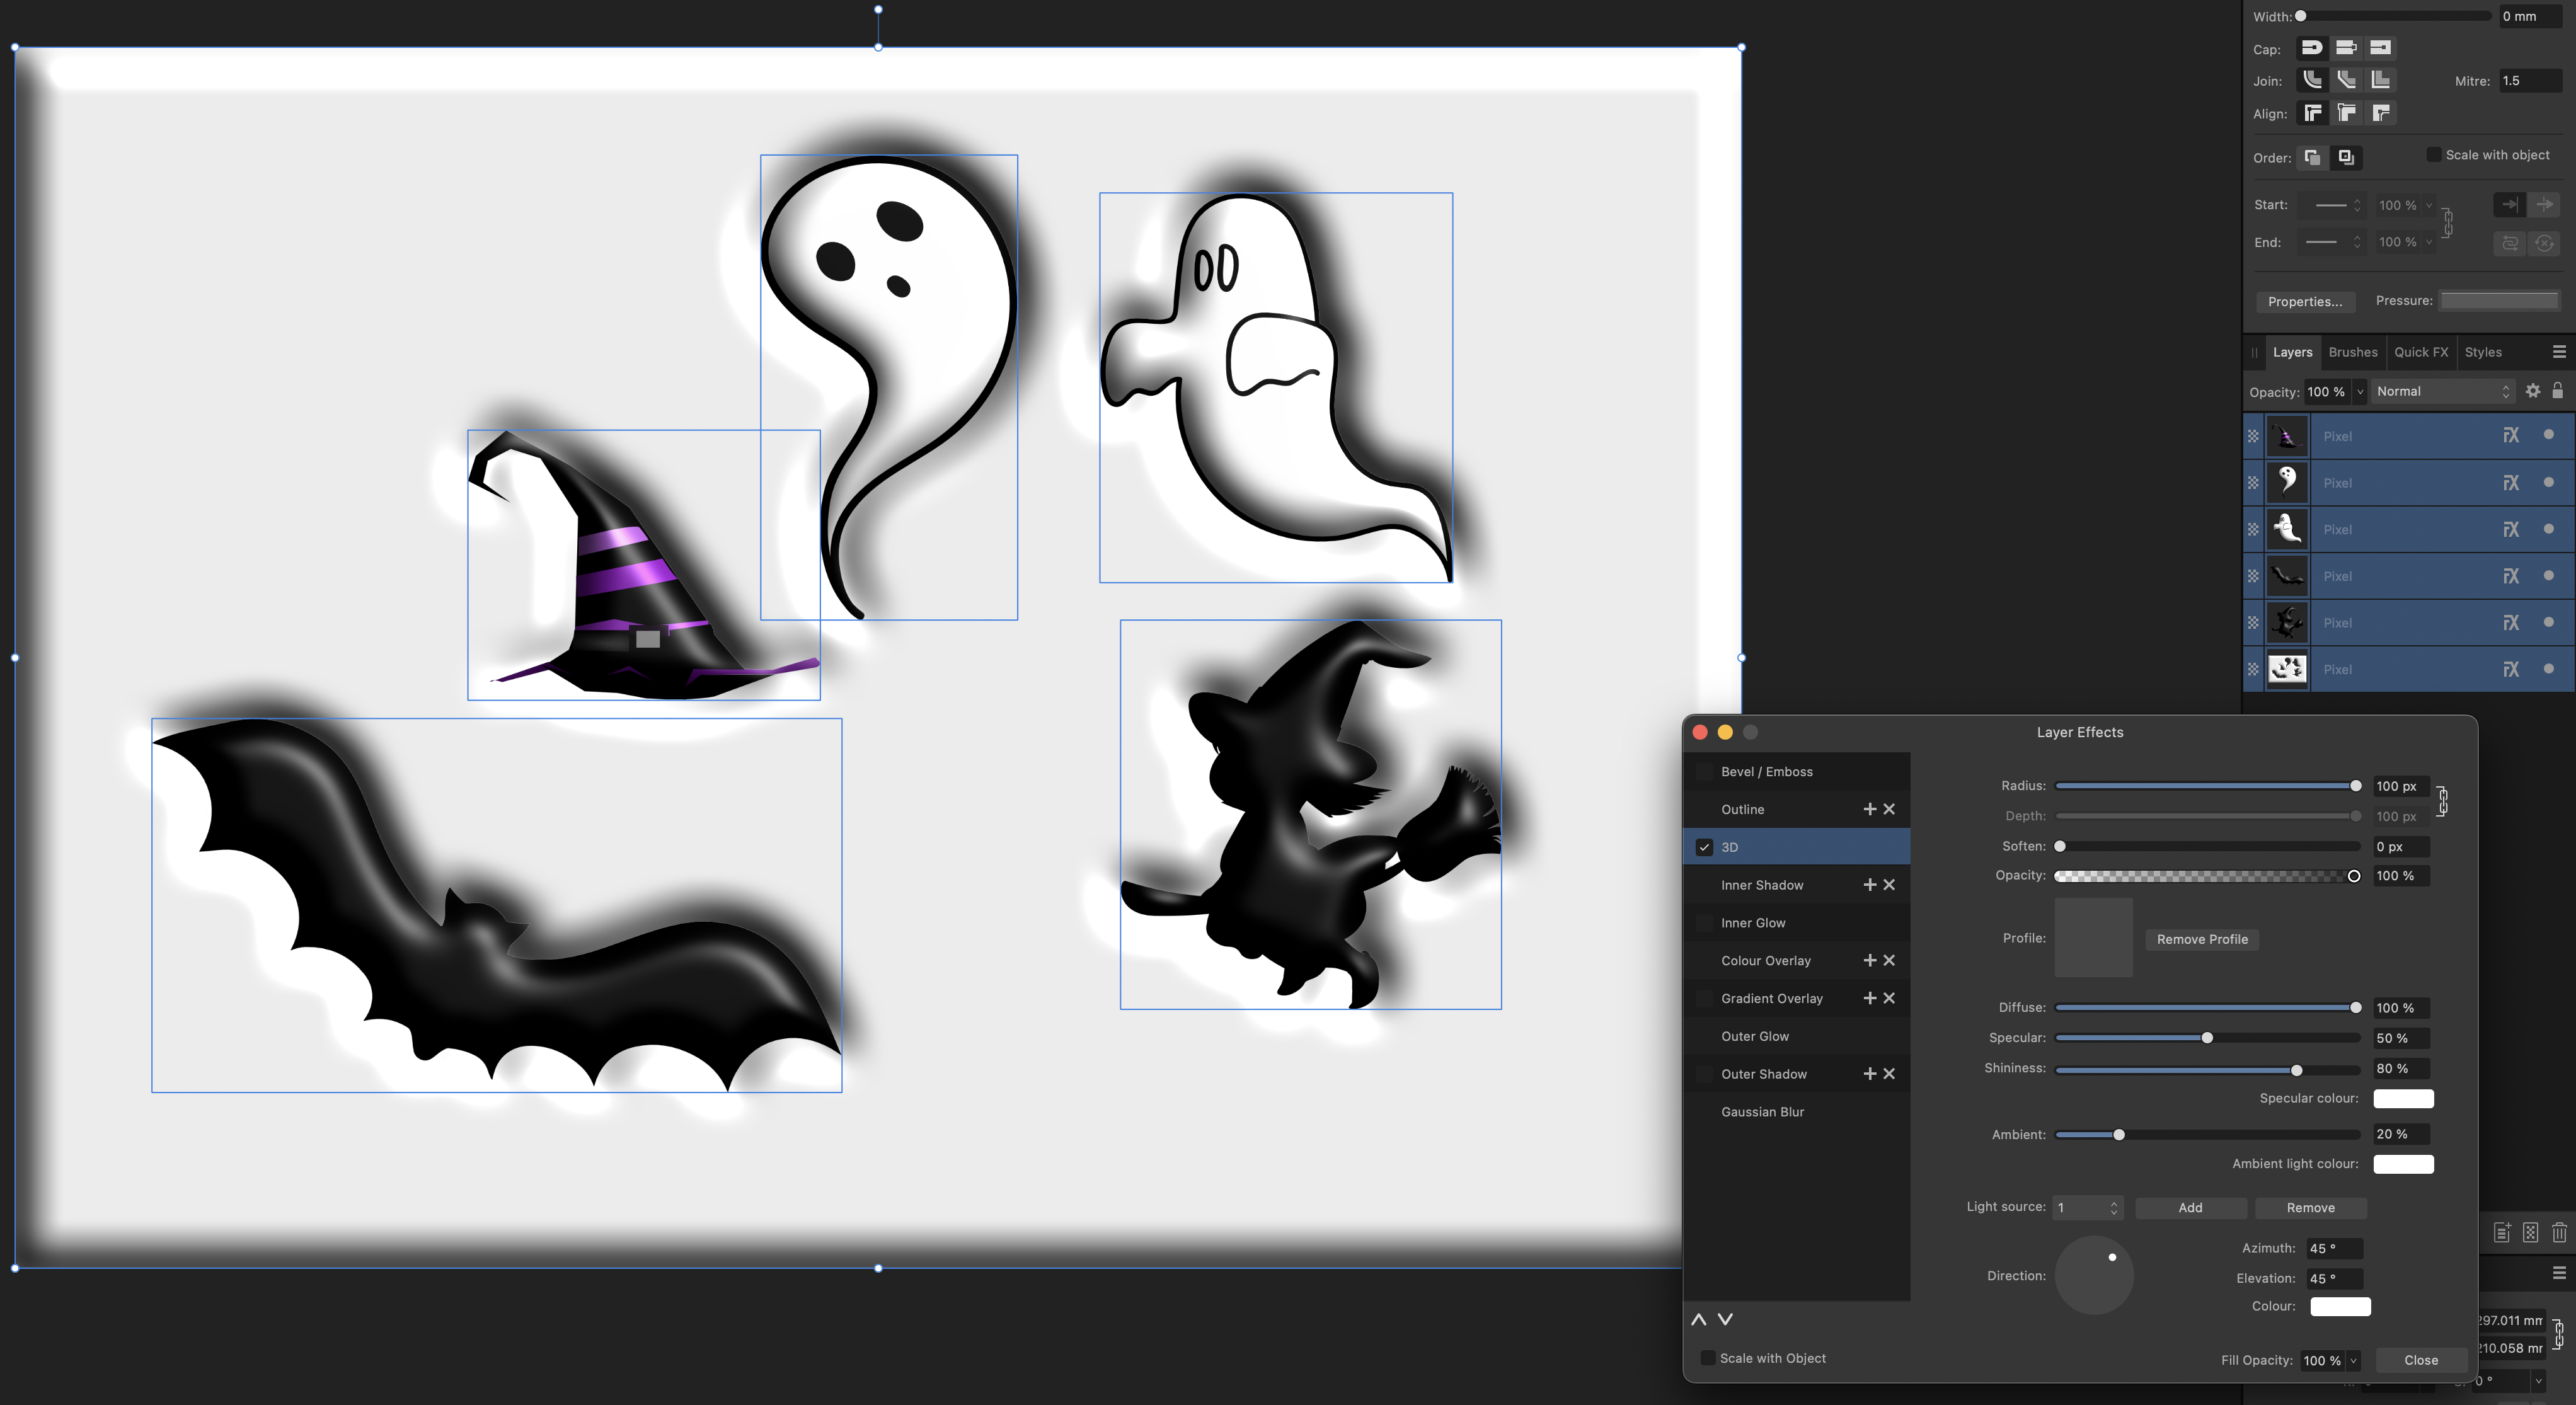Select the butt cap stroke option

coord(2346,48)
